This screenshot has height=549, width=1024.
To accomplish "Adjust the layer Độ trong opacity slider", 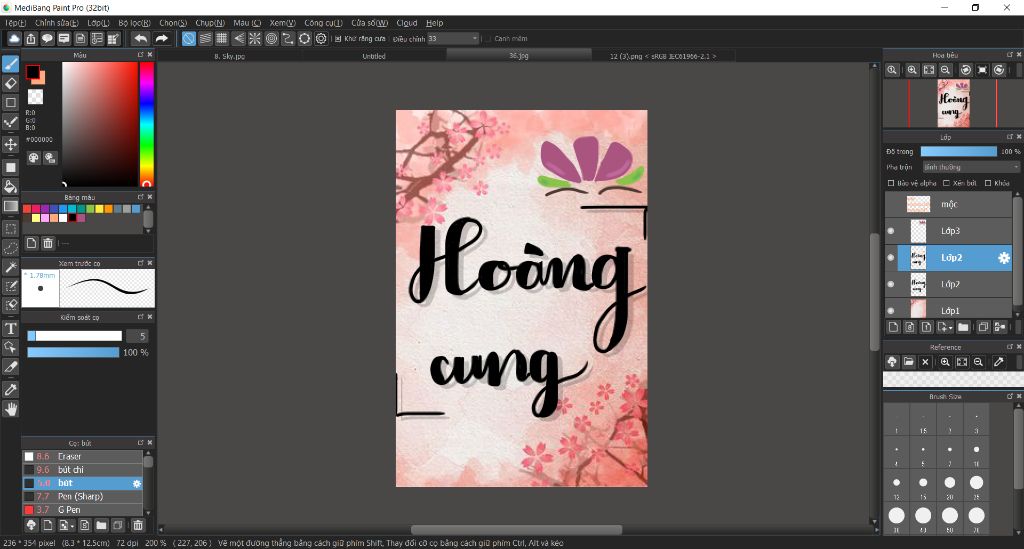I will click(959, 151).
